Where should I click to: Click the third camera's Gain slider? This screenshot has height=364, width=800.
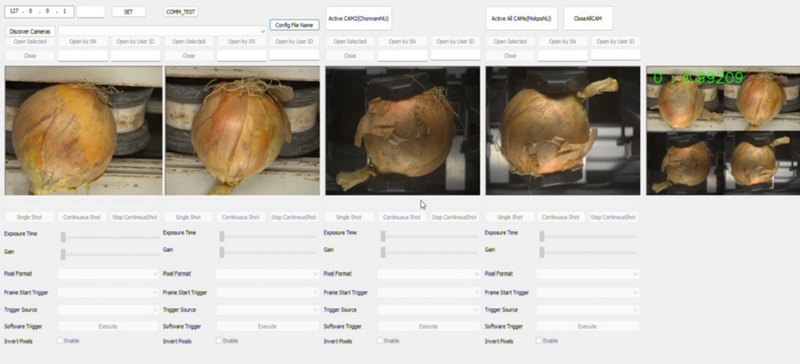point(430,252)
